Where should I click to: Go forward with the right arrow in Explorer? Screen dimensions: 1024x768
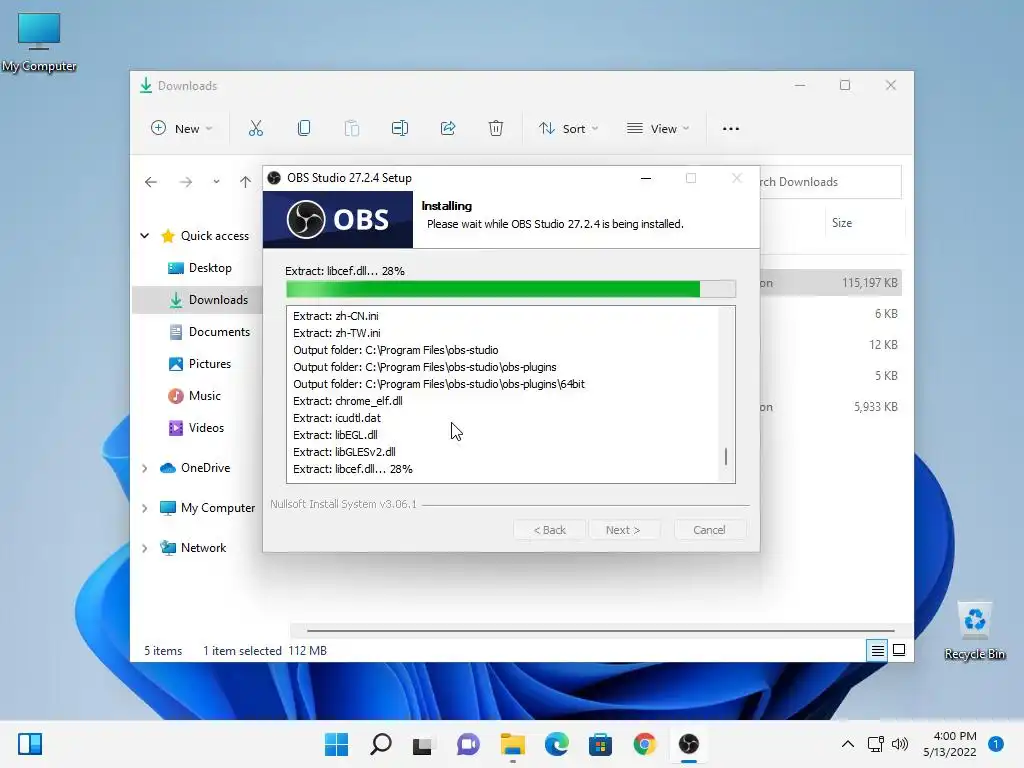186,182
